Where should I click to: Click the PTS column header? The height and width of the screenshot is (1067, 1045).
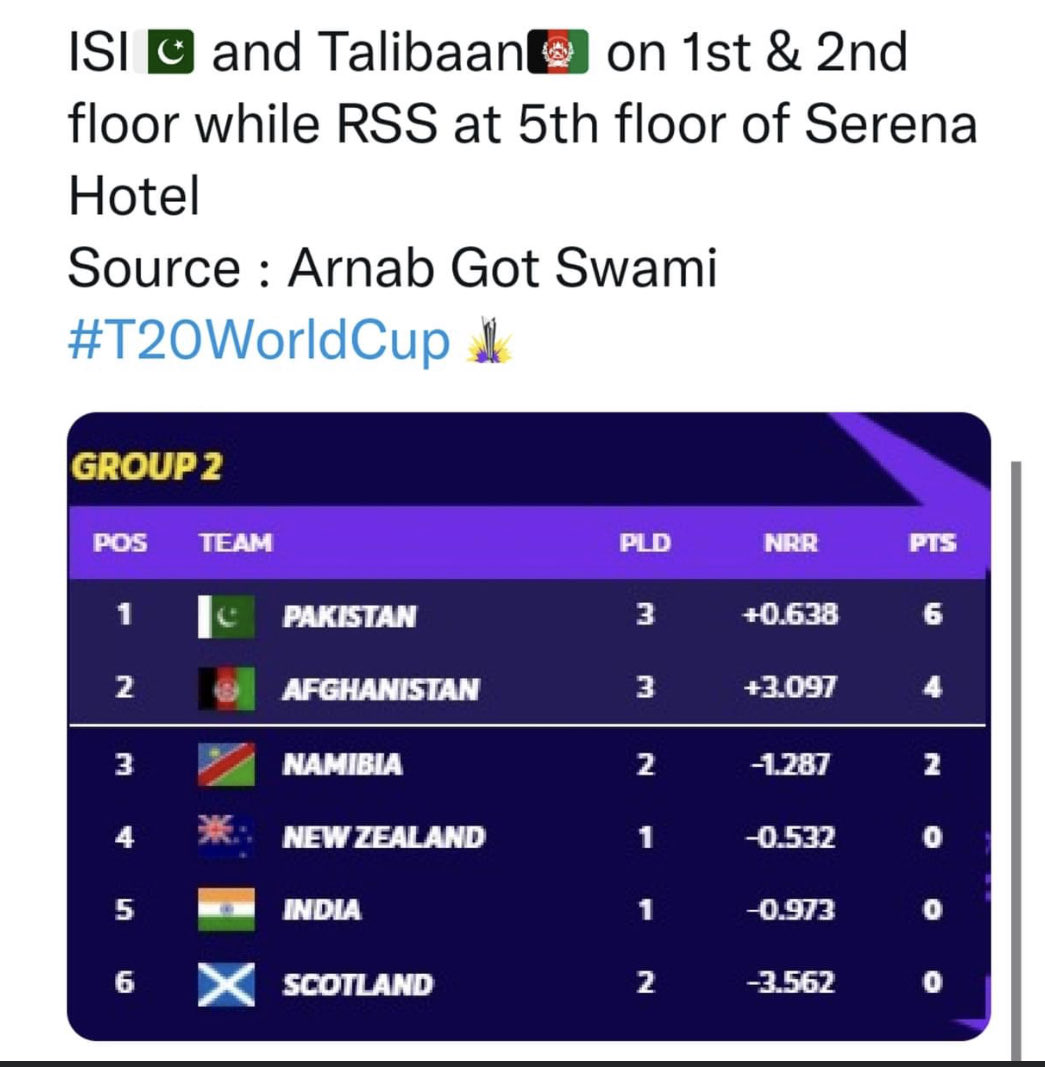pyautogui.click(x=933, y=543)
